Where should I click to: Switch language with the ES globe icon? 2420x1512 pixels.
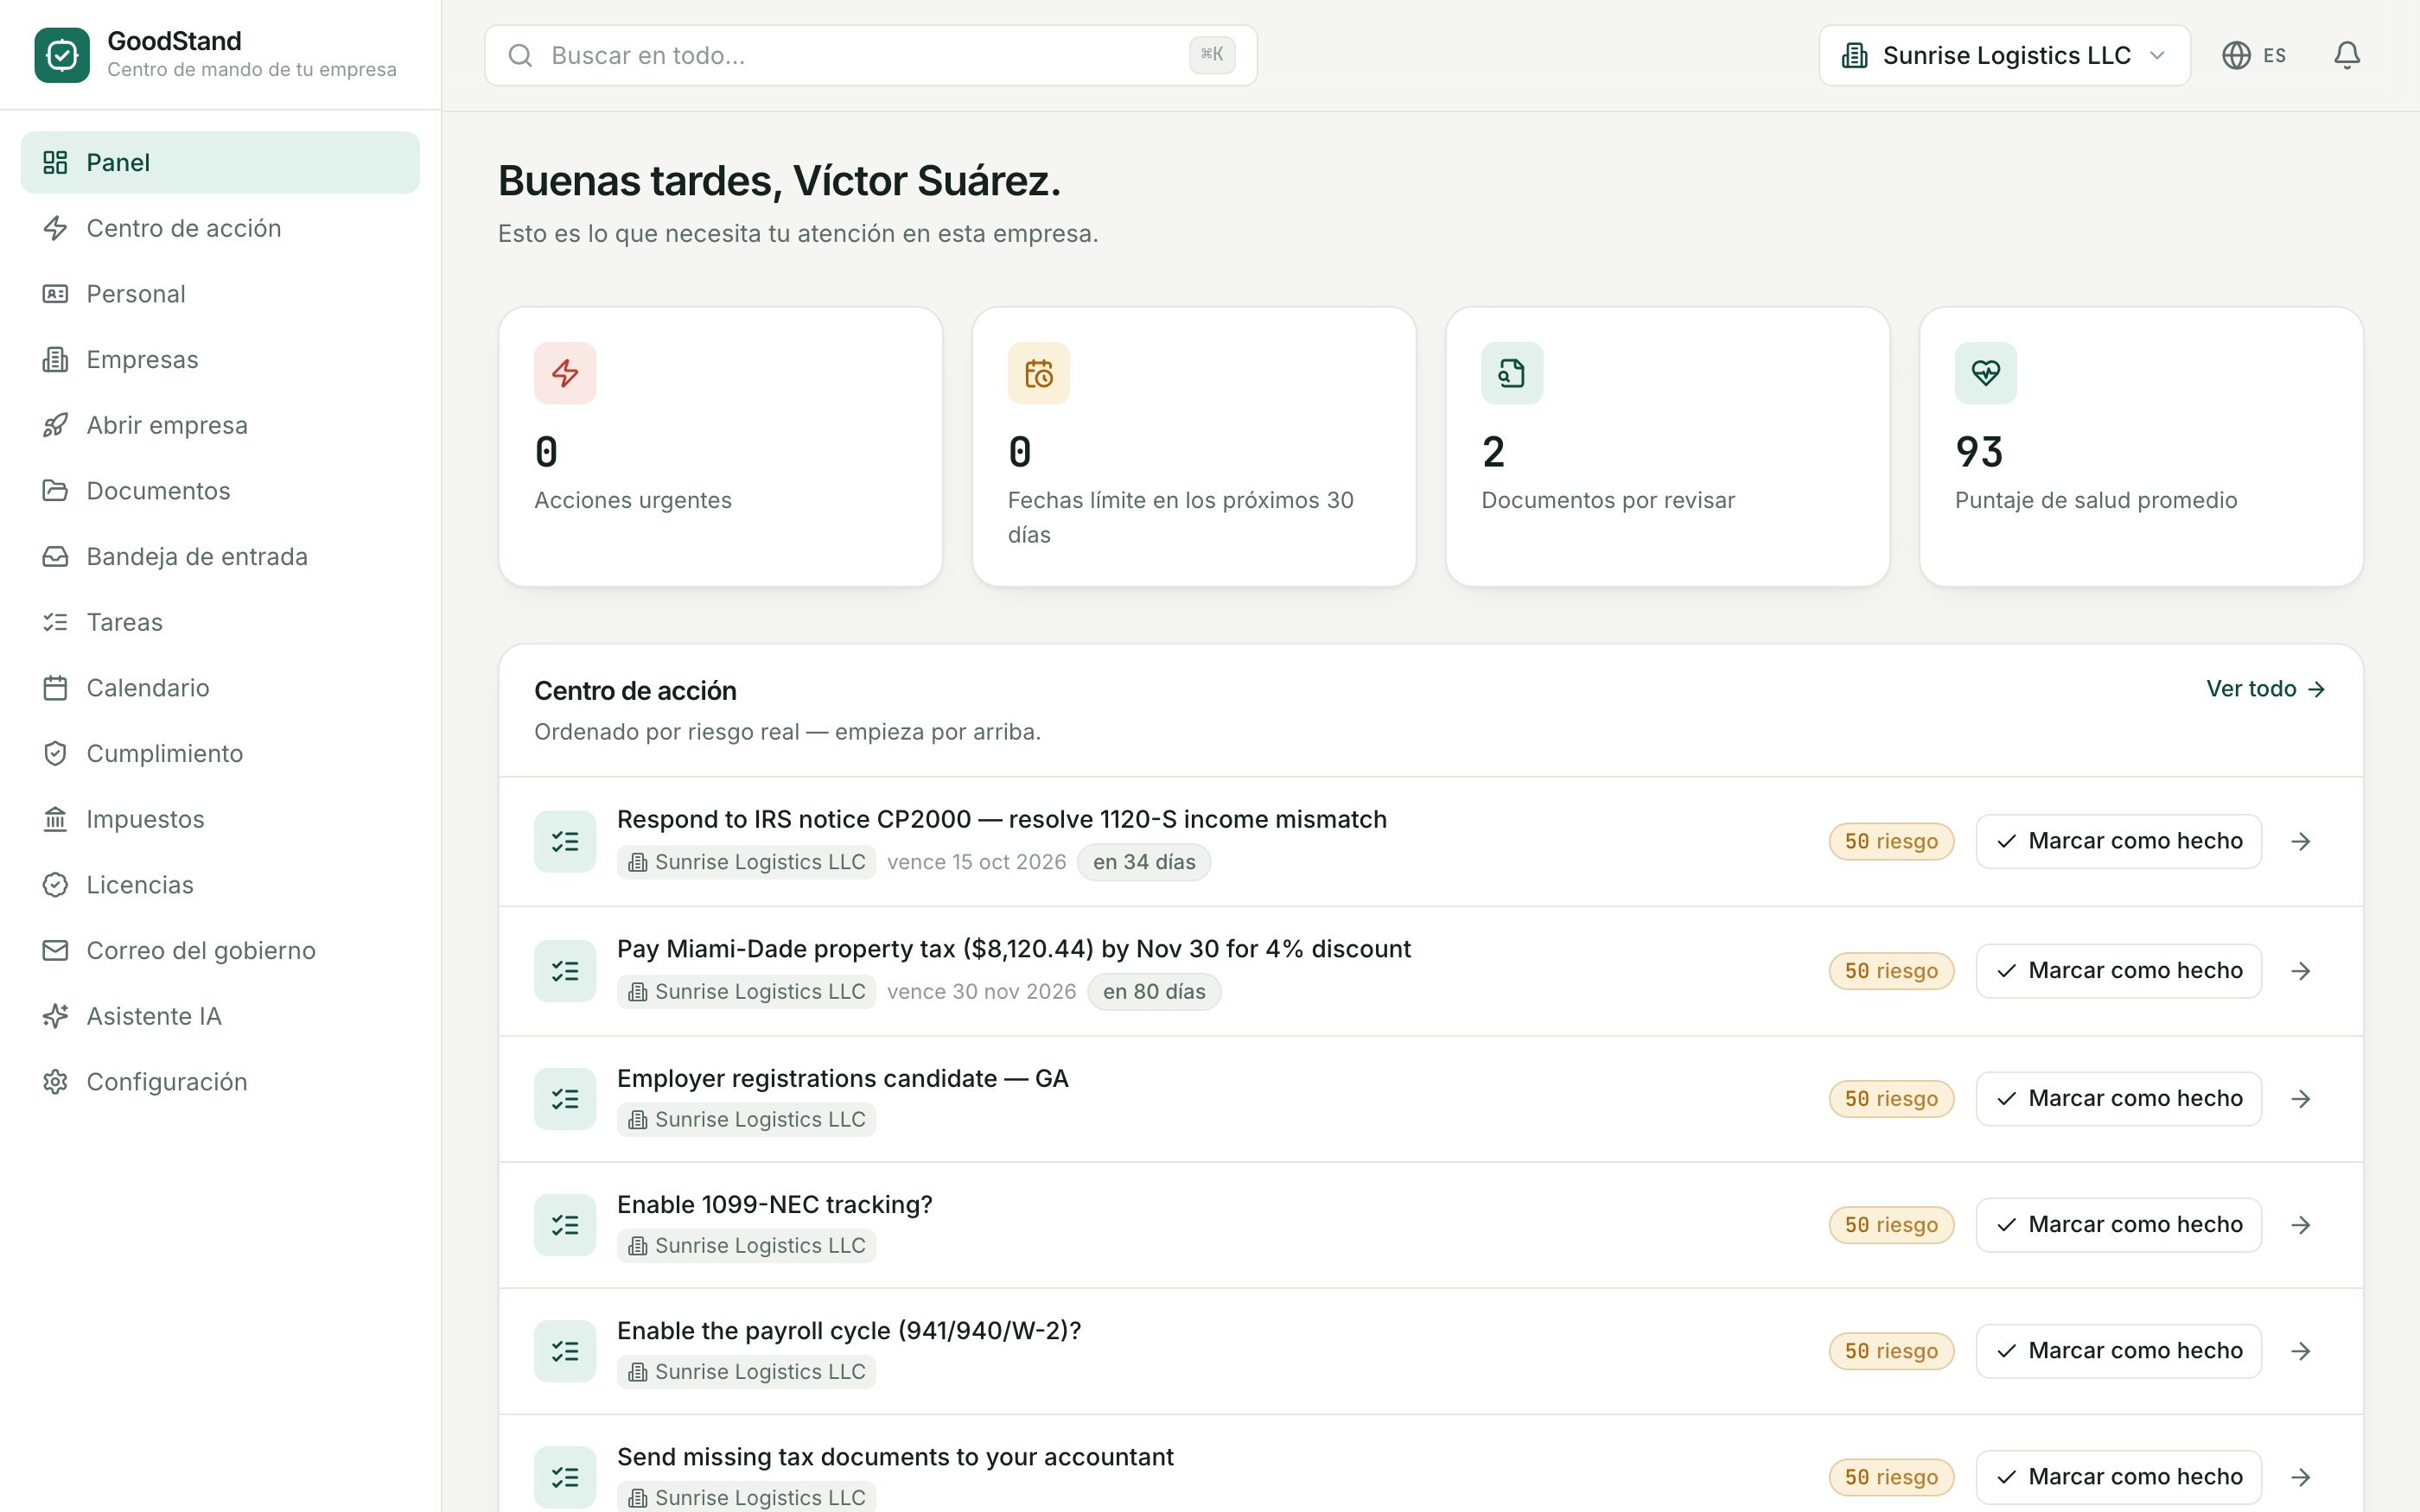tap(2254, 55)
